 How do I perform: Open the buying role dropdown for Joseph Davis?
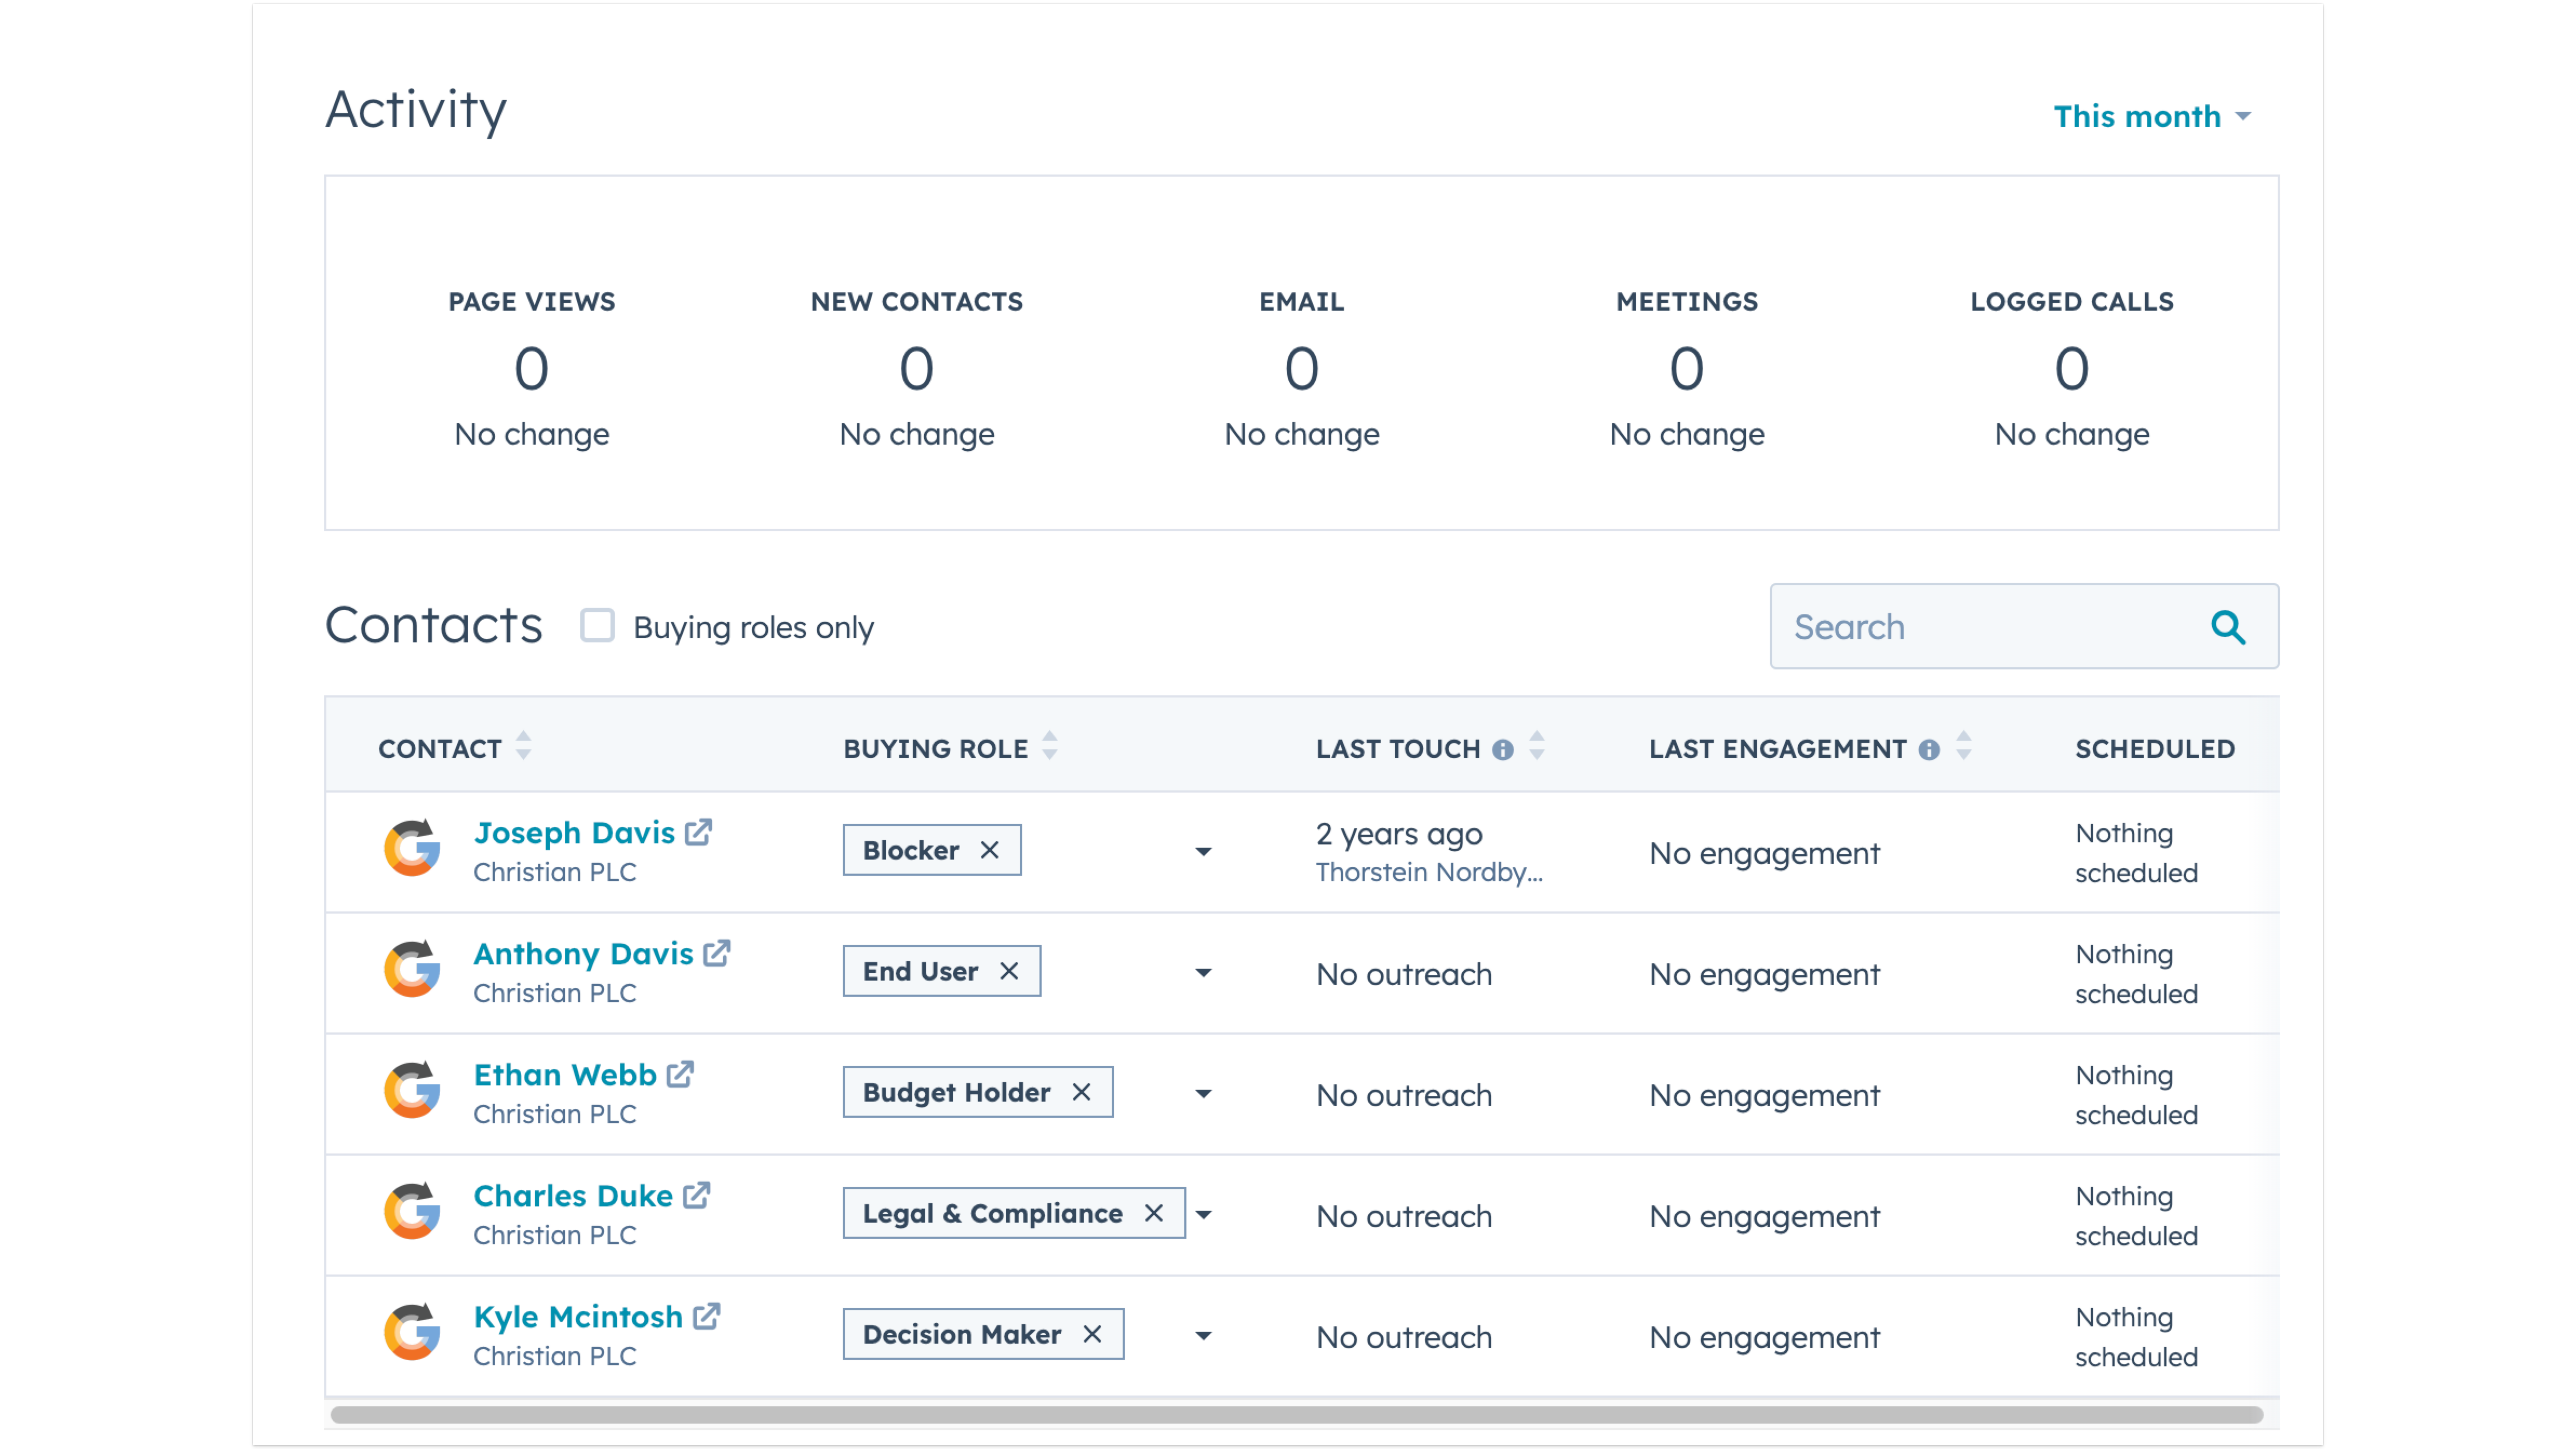click(x=1204, y=852)
